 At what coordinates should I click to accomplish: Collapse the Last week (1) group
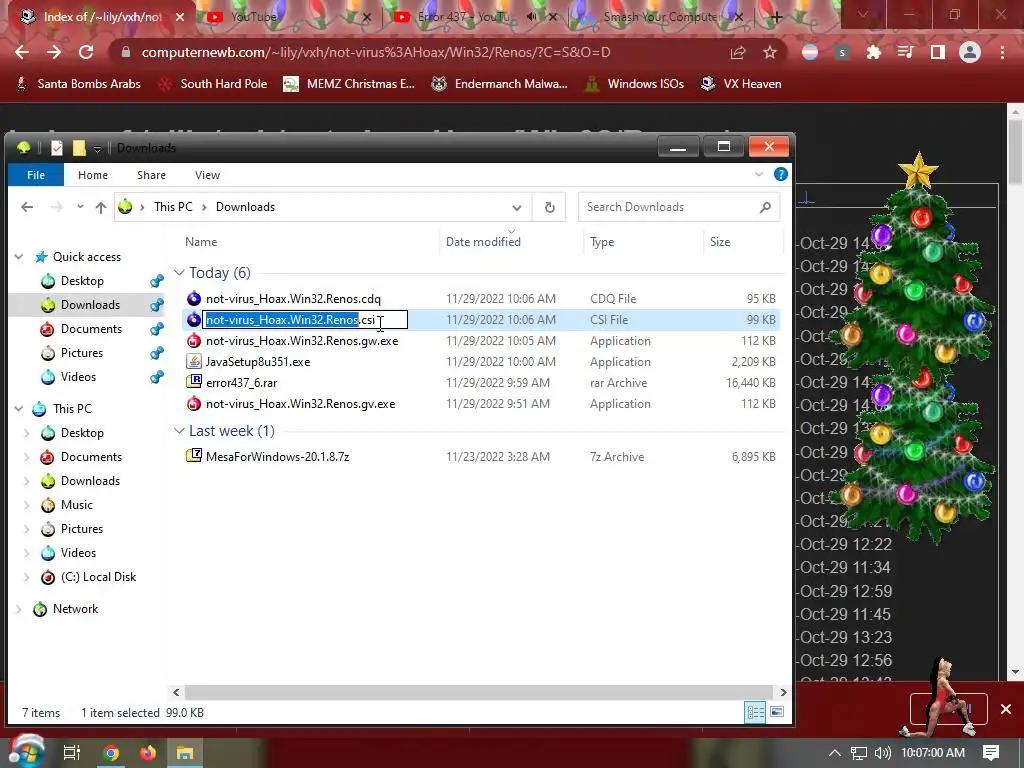(179, 431)
